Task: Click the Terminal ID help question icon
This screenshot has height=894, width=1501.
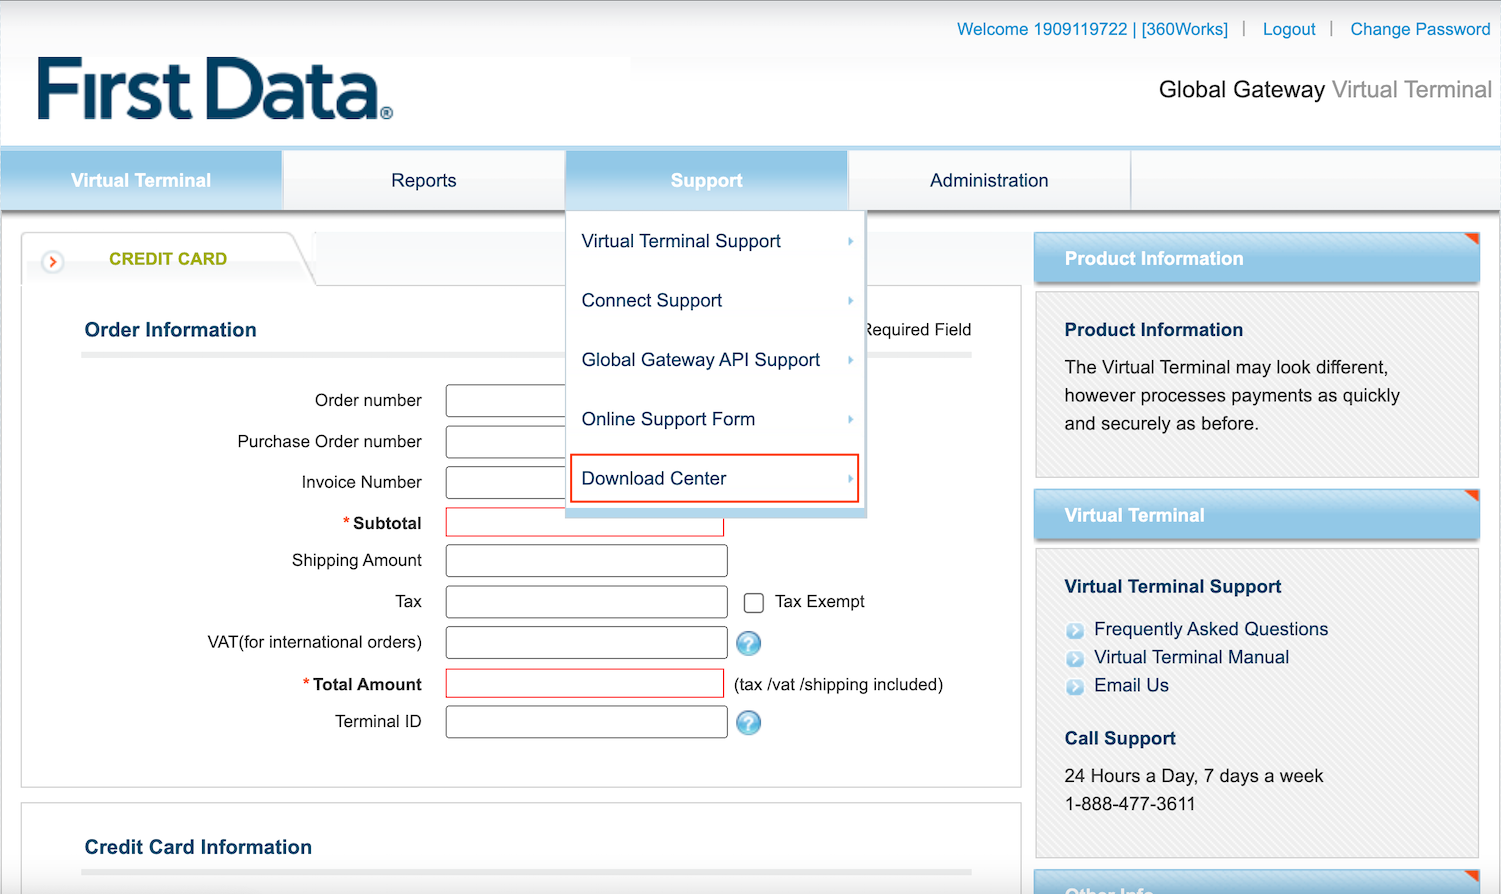Action: (748, 722)
